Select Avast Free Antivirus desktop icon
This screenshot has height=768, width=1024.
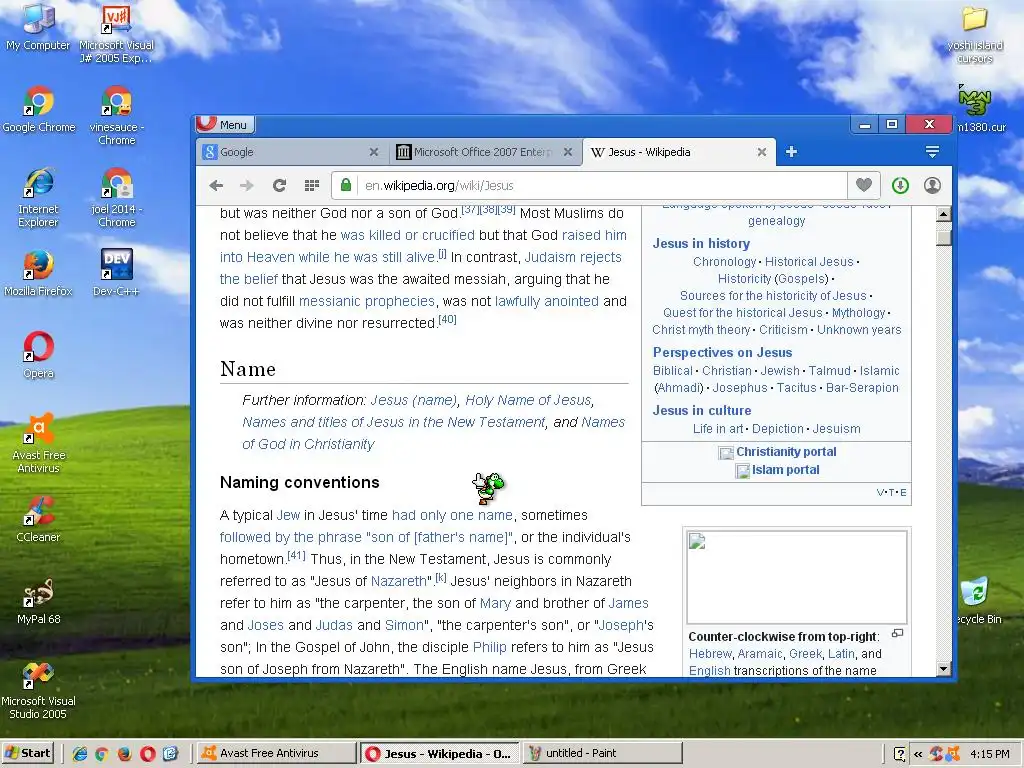39,443
